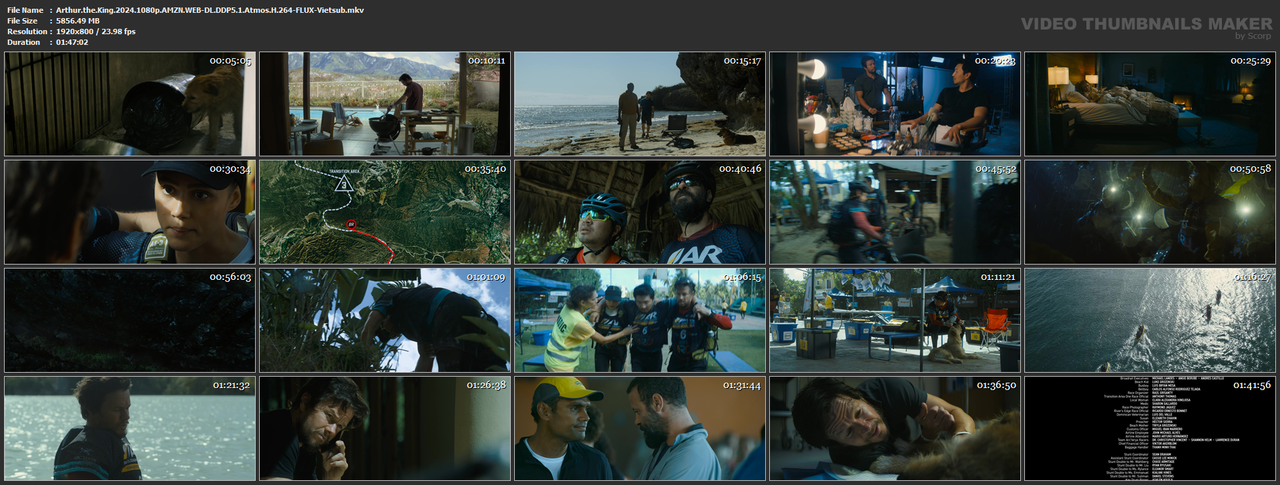Select the thumbnail stamped 01:11:21
The width and height of the screenshot is (1280, 485).
coord(895,320)
